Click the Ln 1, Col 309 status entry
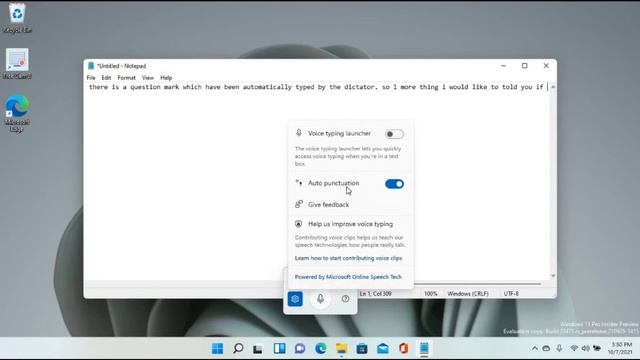This screenshot has width=640, height=360. coord(375,293)
